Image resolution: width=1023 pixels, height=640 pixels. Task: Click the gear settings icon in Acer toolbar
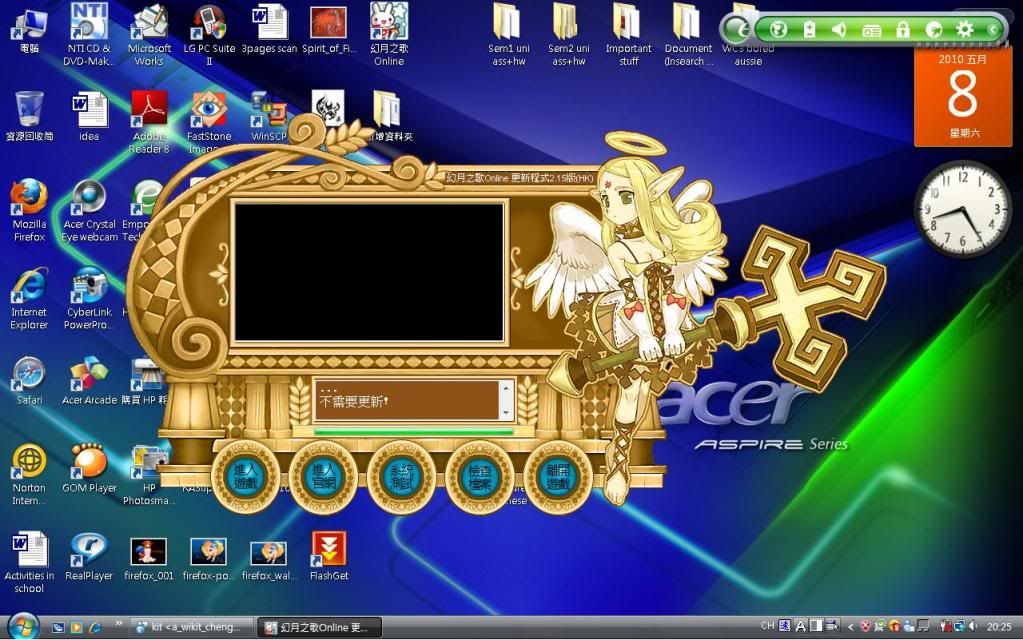(x=964, y=29)
